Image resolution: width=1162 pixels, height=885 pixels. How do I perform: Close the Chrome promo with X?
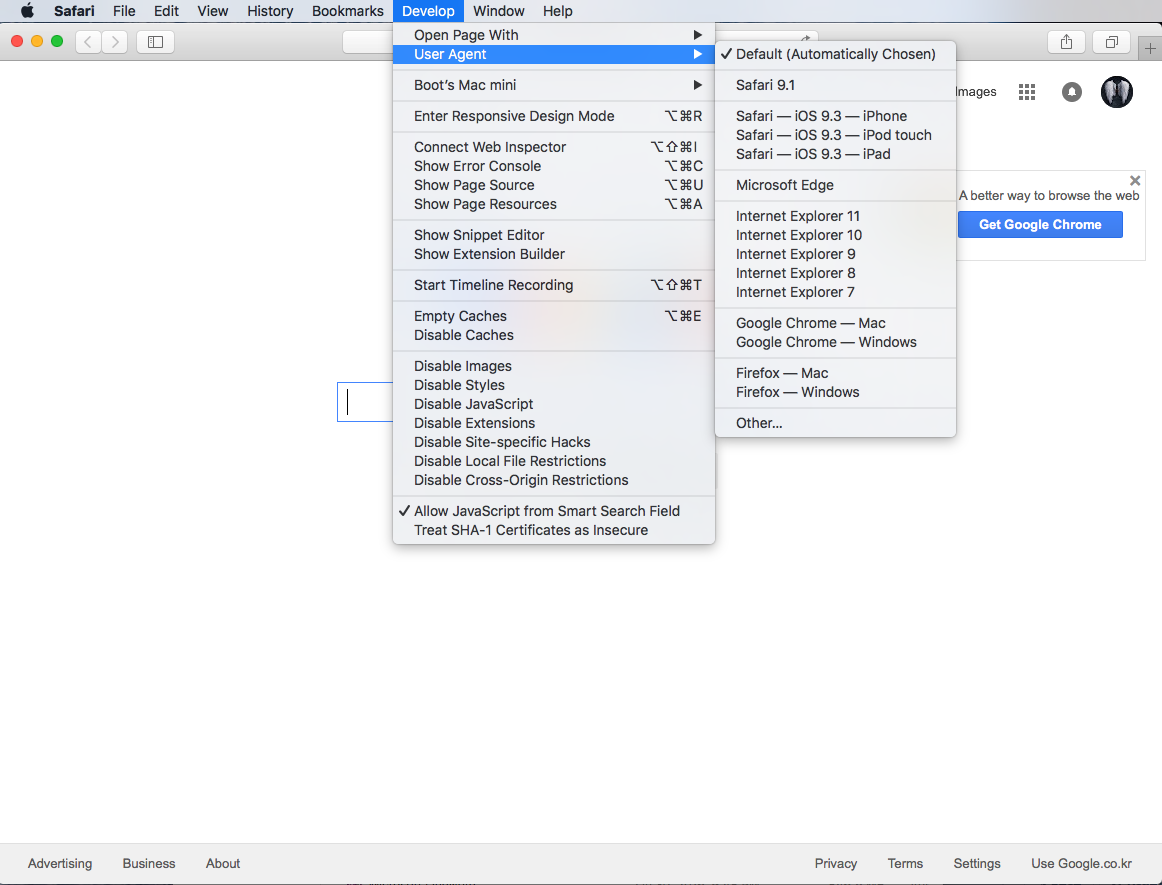[x=1135, y=180]
